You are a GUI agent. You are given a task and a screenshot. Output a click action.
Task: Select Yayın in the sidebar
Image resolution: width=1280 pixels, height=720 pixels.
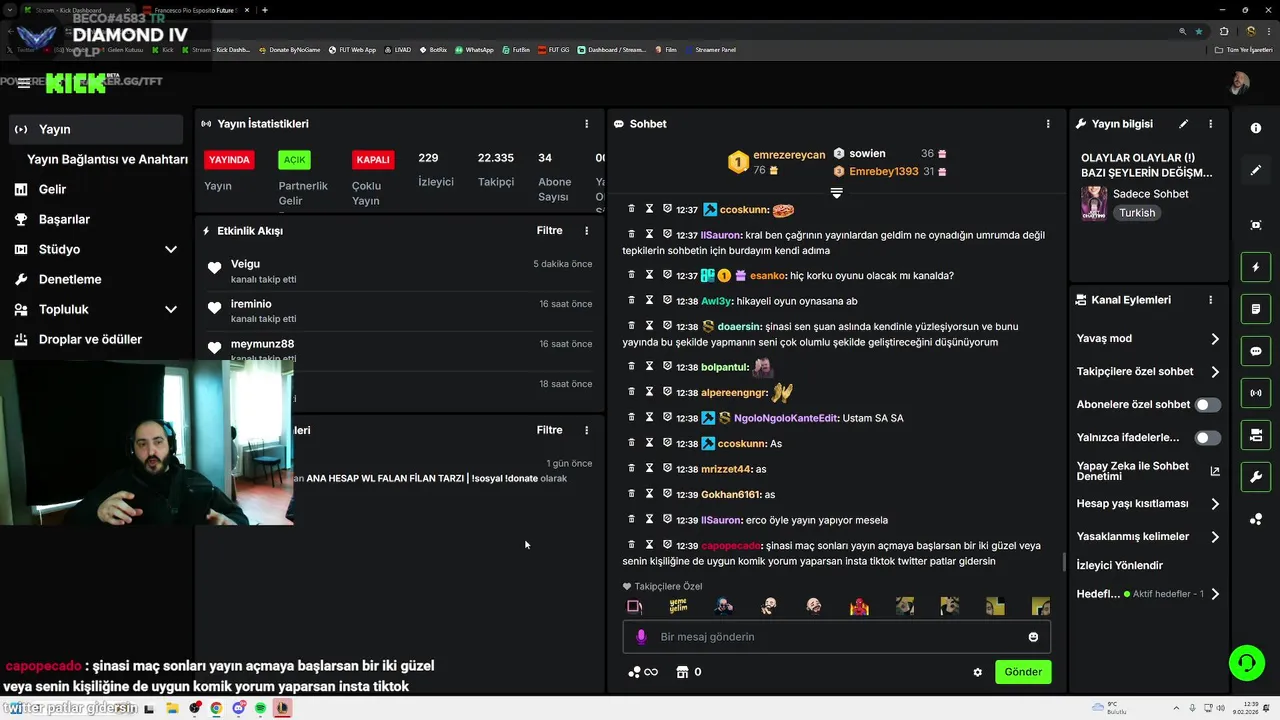[96, 129]
